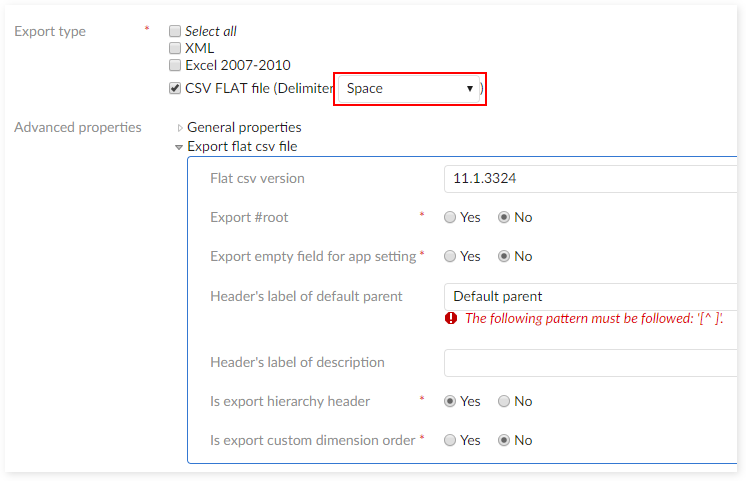Uncheck the CSV FLAT file checkbox
This screenshot has height=481, width=746.
pos(175,88)
